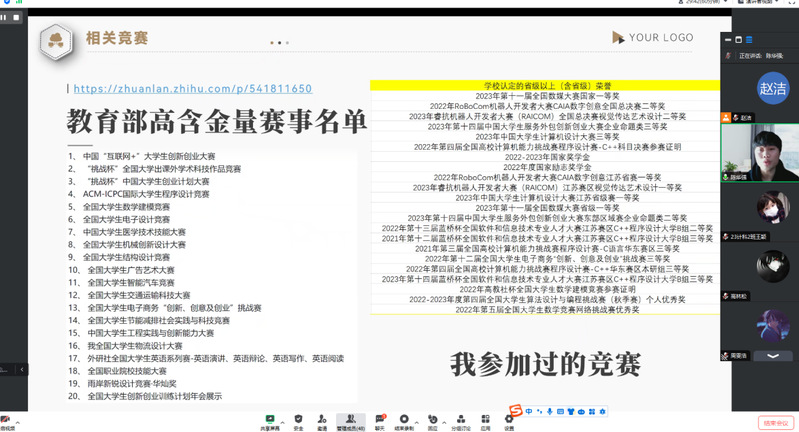Click the Security (安全) icon

pyautogui.click(x=298, y=419)
